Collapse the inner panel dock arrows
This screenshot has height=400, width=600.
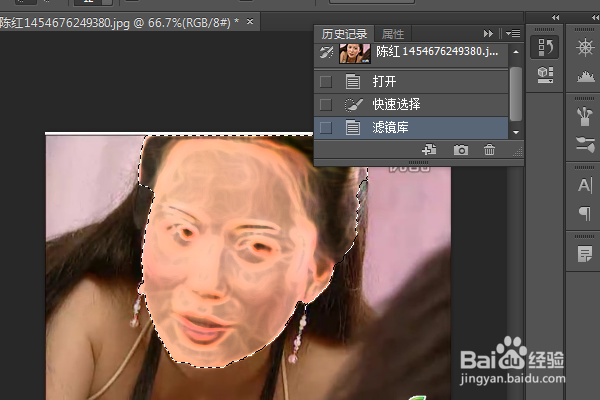coord(556,17)
